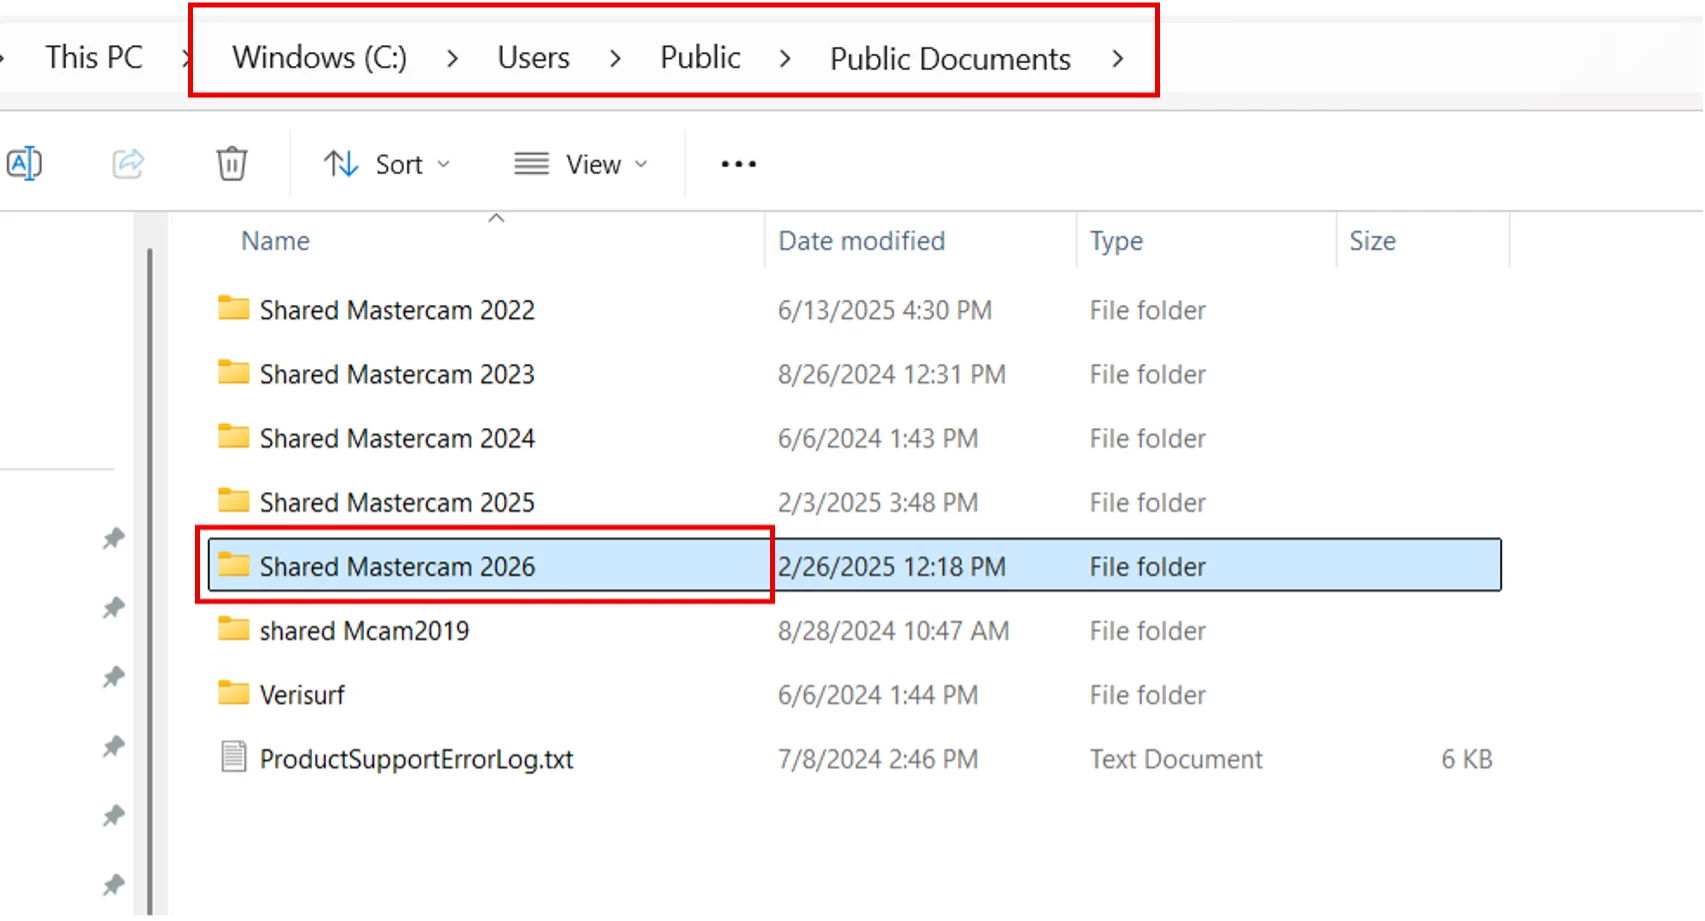
Task: Select Shared Mastercam 2022 folder name
Action: point(397,310)
